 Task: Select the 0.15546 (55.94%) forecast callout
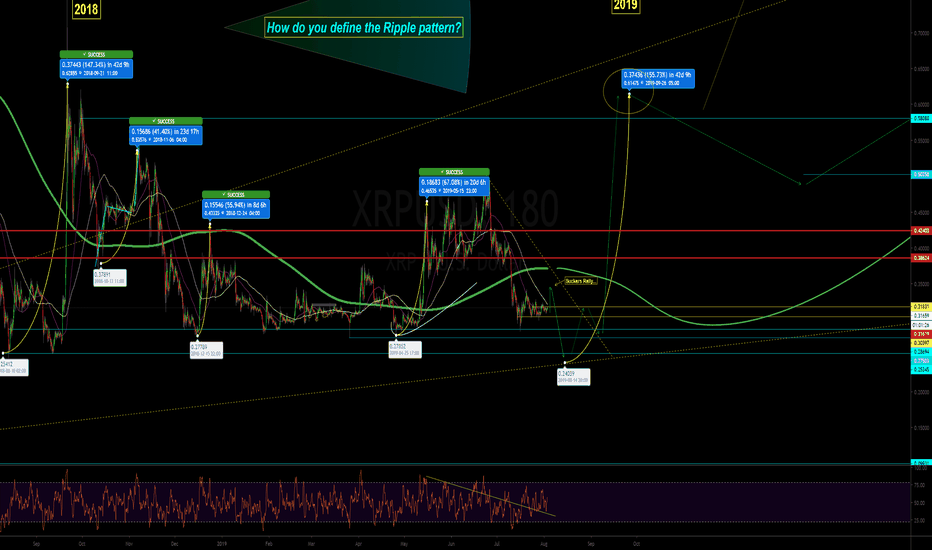tap(236, 209)
